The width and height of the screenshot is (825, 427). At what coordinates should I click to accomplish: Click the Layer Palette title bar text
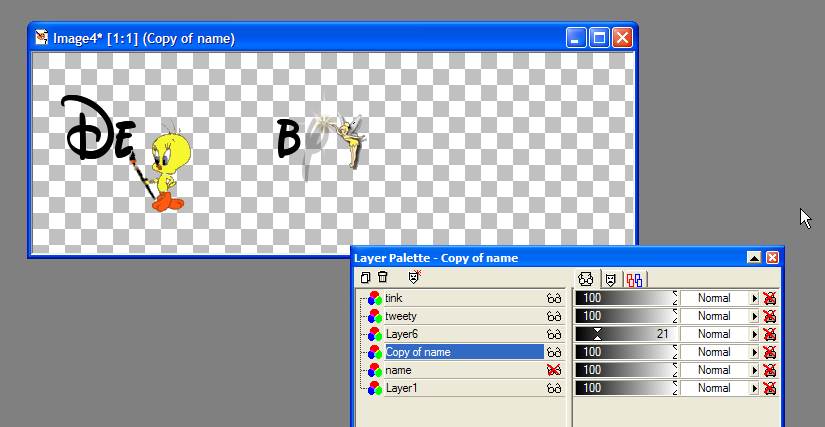click(436, 258)
